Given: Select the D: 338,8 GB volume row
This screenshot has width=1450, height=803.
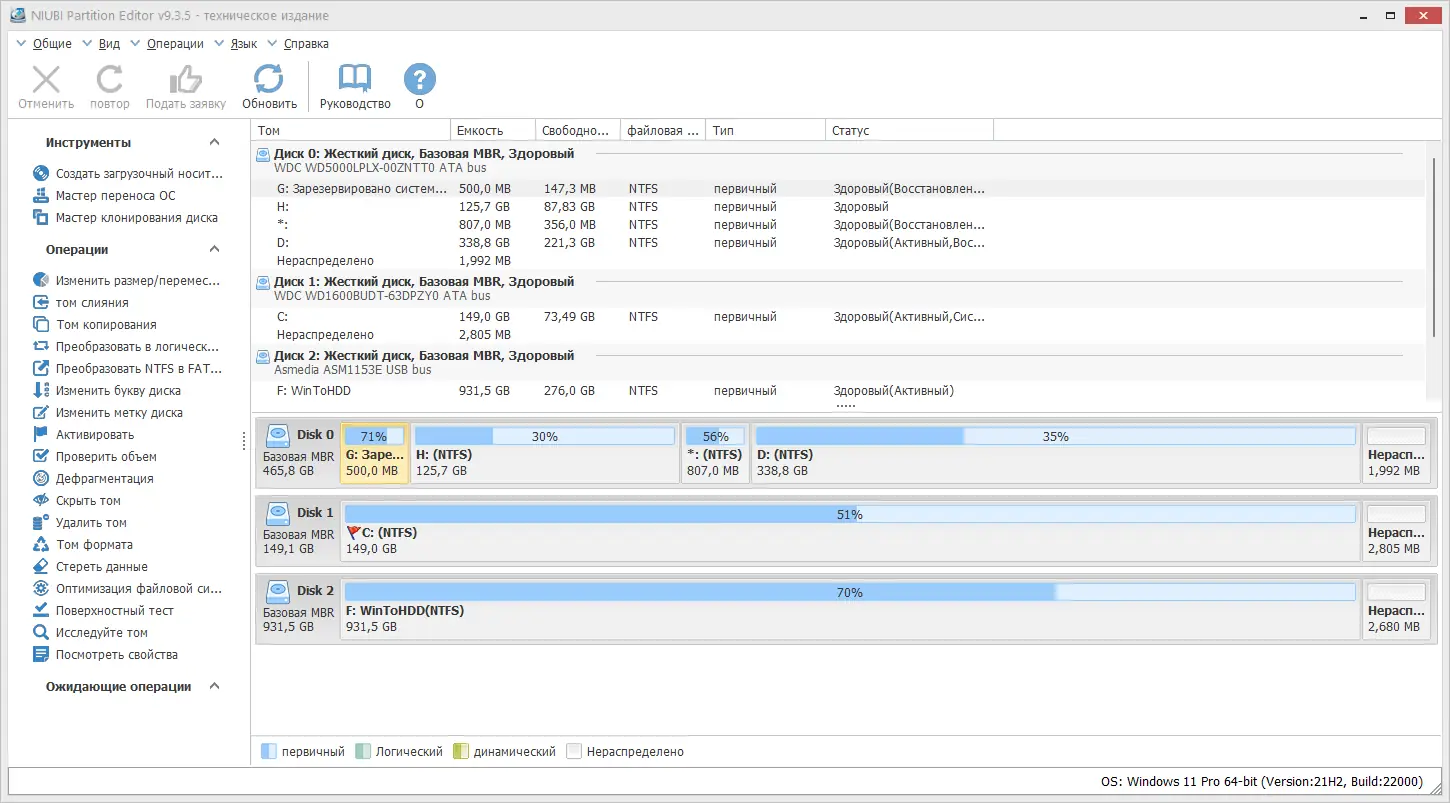Looking at the screenshot, I should click(840, 243).
